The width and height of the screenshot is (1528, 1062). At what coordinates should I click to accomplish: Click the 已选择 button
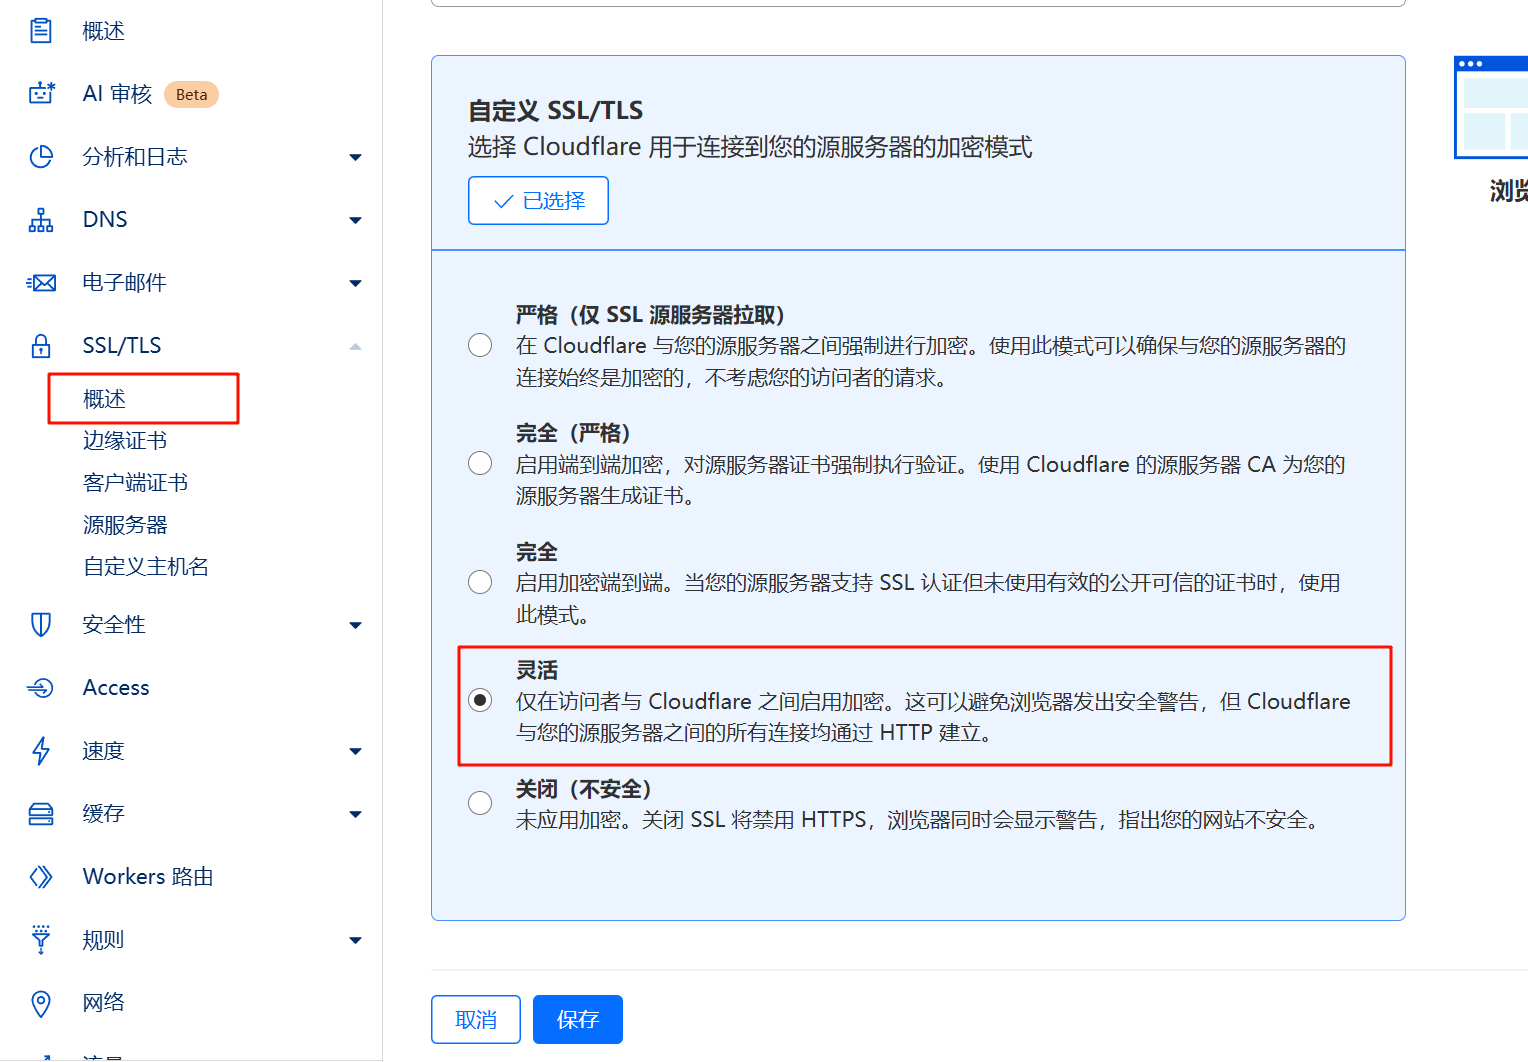(538, 201)
